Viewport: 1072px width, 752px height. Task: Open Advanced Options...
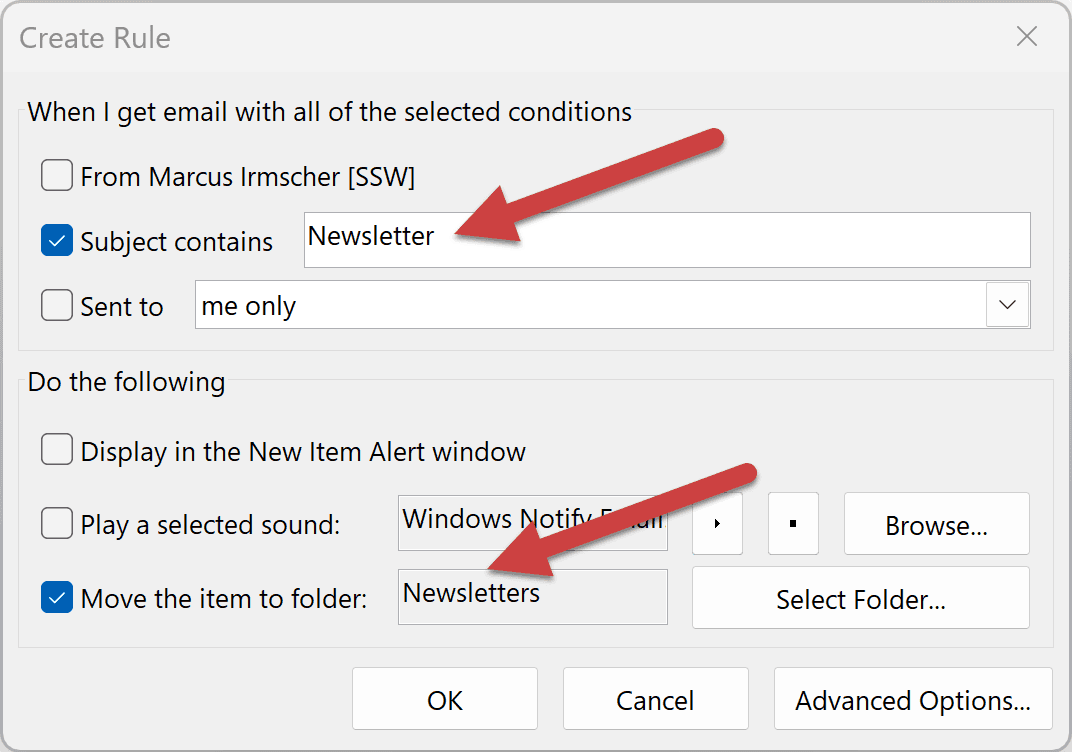coord(912,700)
